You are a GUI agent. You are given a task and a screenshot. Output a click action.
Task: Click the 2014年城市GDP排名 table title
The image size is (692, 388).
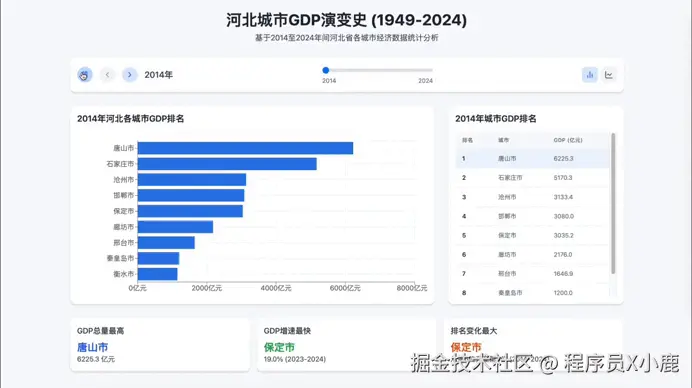(496, 118)
